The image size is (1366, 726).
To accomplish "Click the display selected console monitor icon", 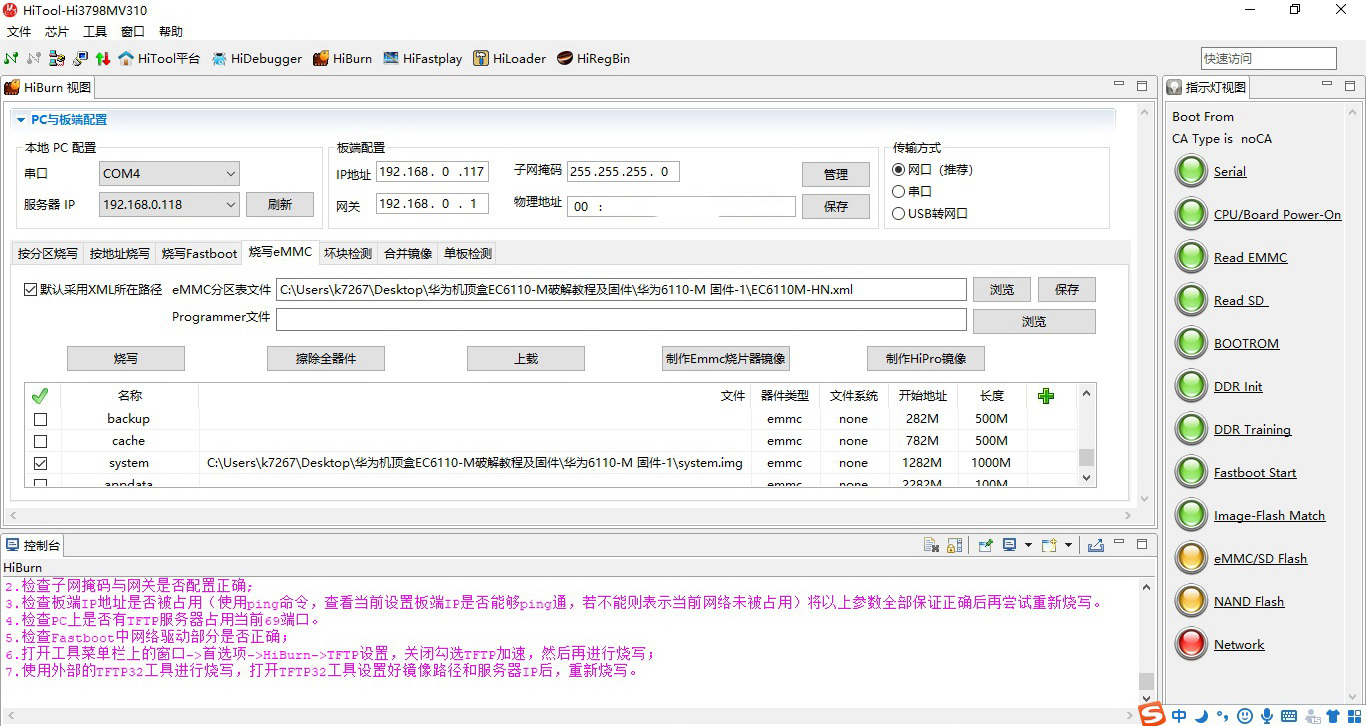I will coord(1009,545).
